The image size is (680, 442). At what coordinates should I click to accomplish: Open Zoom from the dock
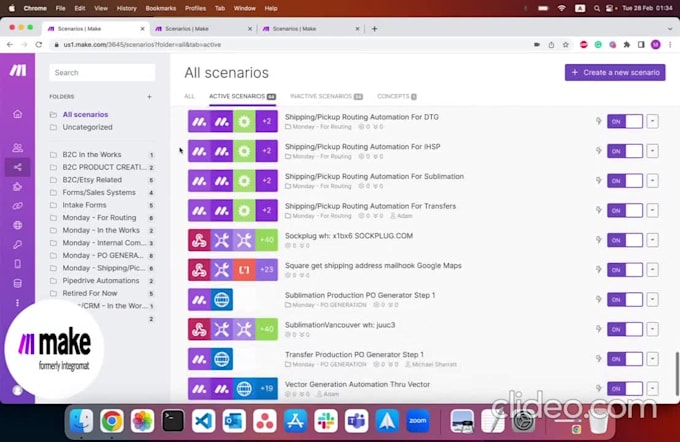(x=418, y=421)
